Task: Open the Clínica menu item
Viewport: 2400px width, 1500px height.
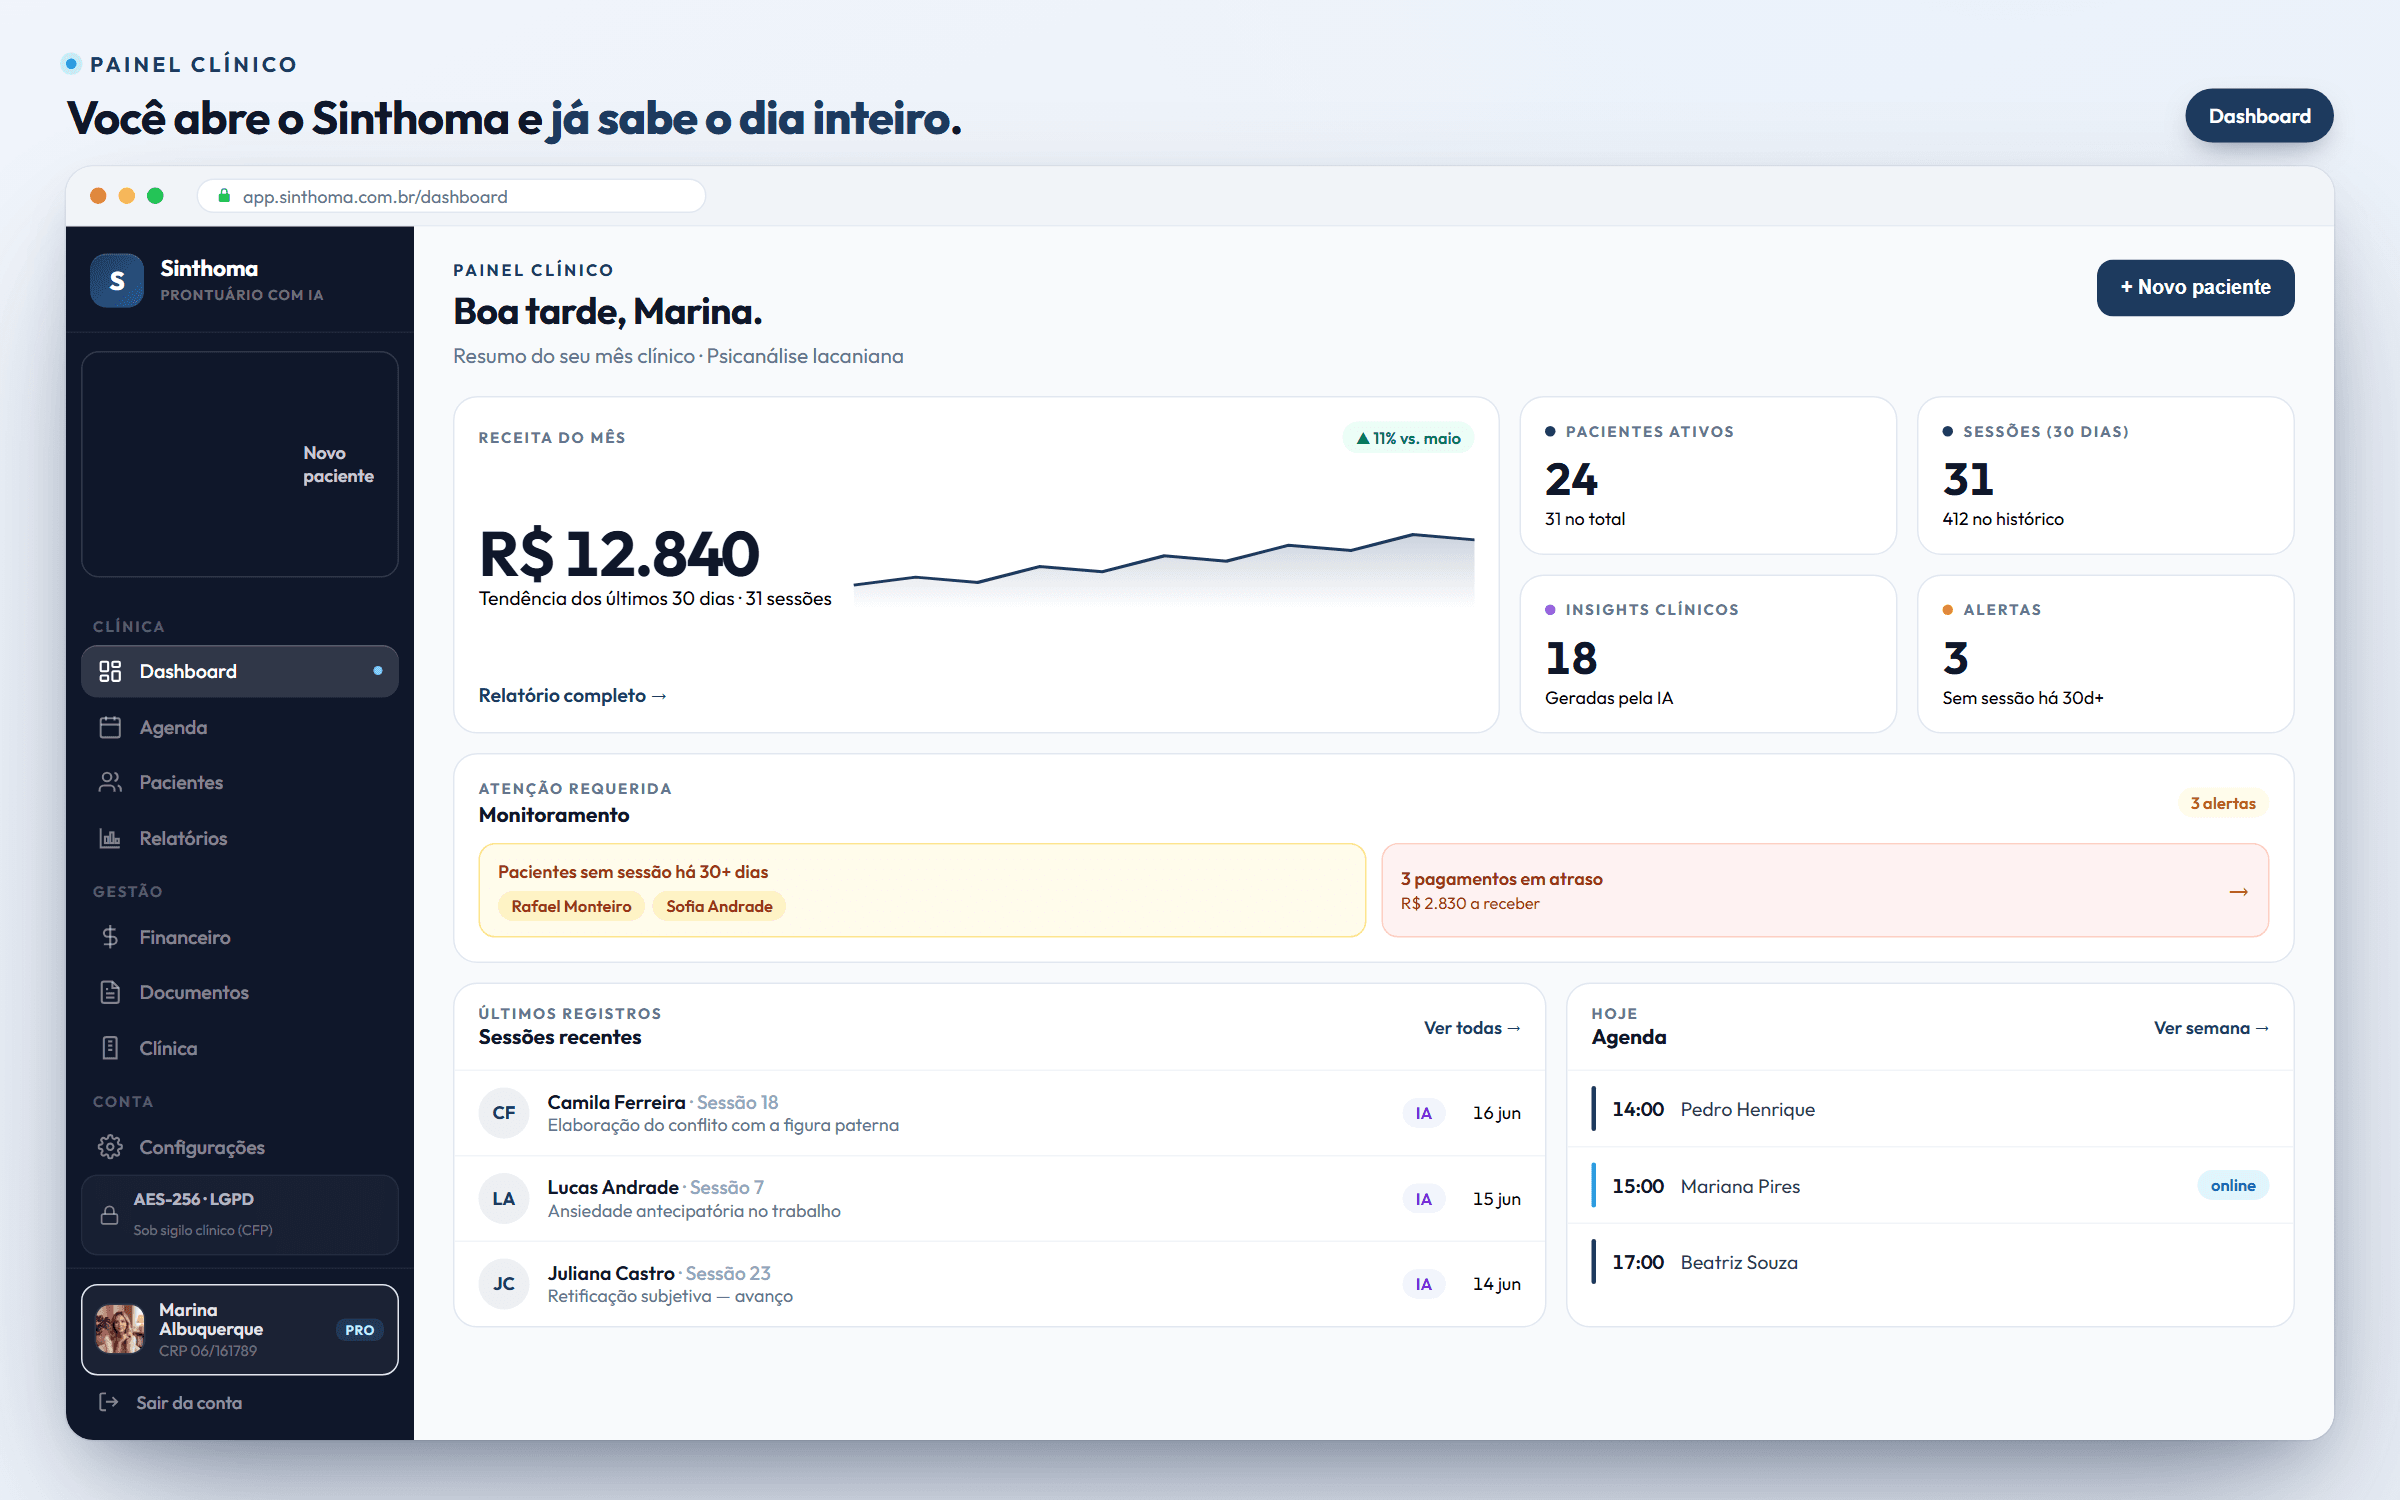Action: [x=240, y=1048]
